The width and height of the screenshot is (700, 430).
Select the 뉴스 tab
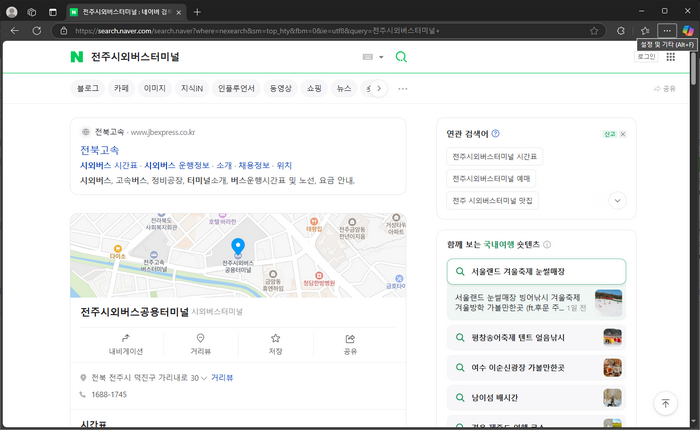tap(344, 88)
